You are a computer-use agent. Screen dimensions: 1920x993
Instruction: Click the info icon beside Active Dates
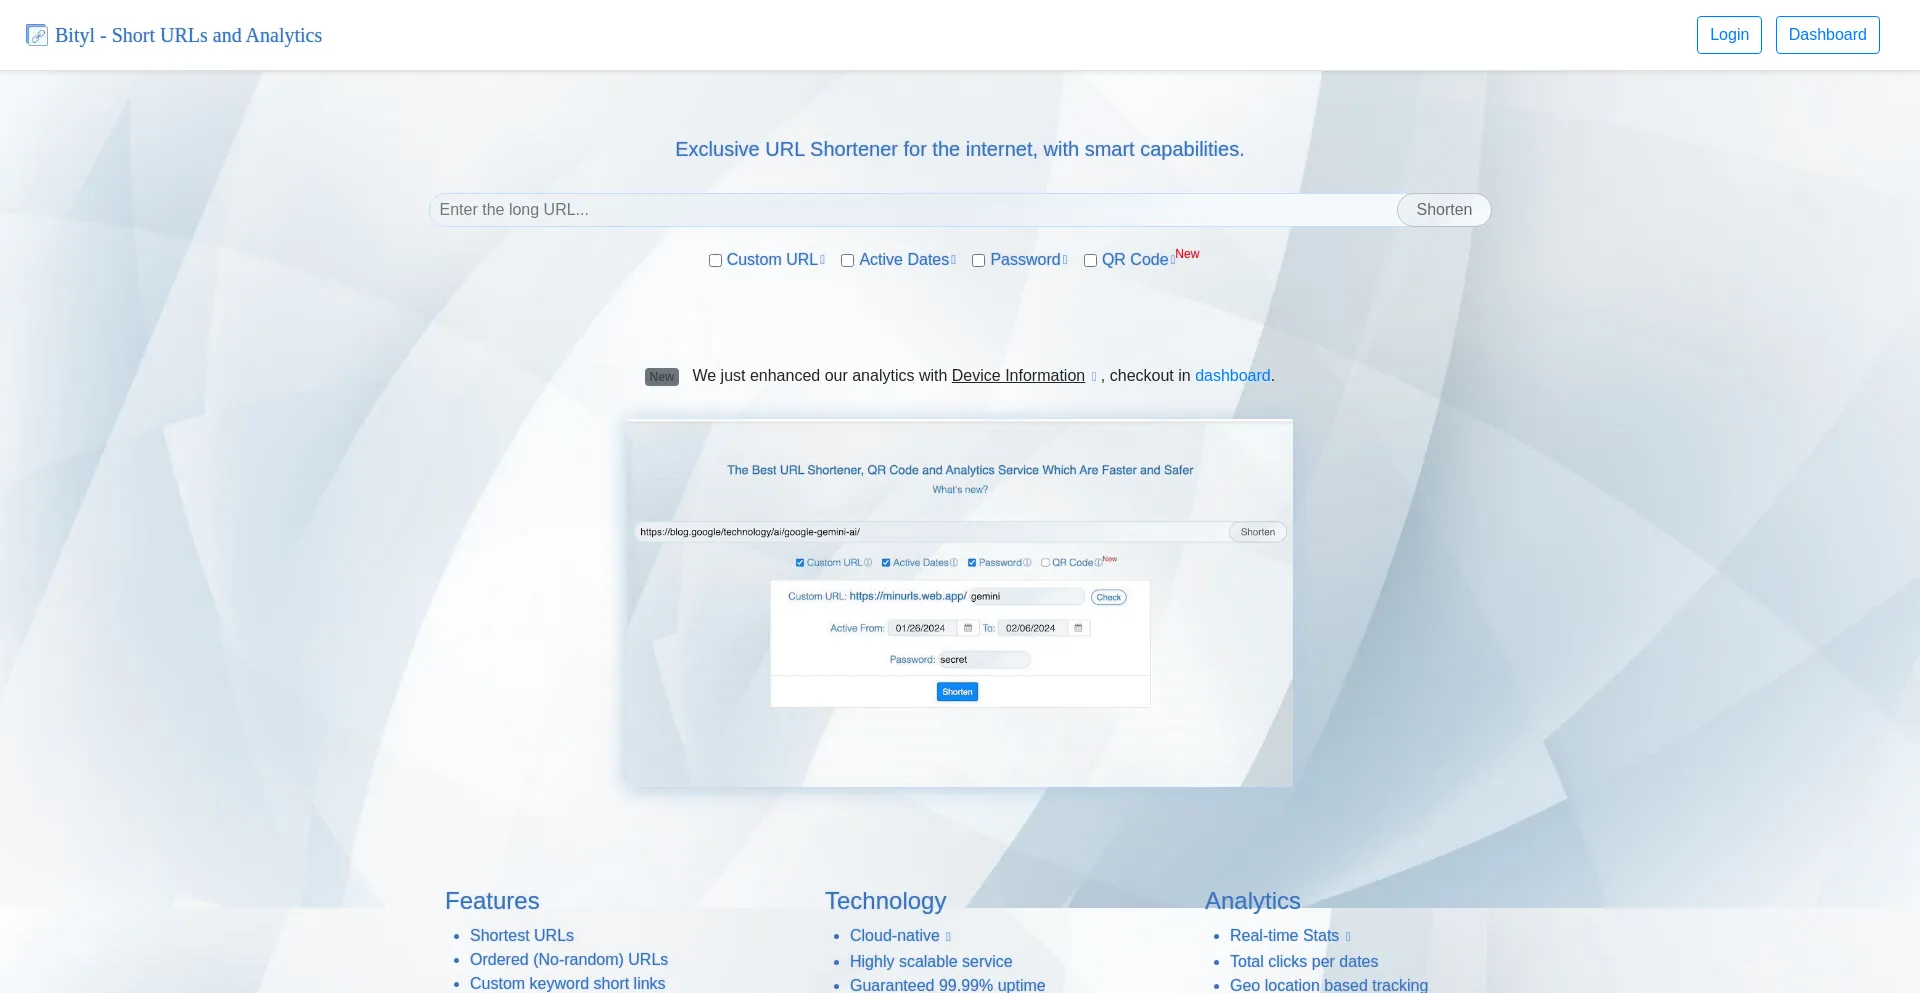(x=954, y=260)
